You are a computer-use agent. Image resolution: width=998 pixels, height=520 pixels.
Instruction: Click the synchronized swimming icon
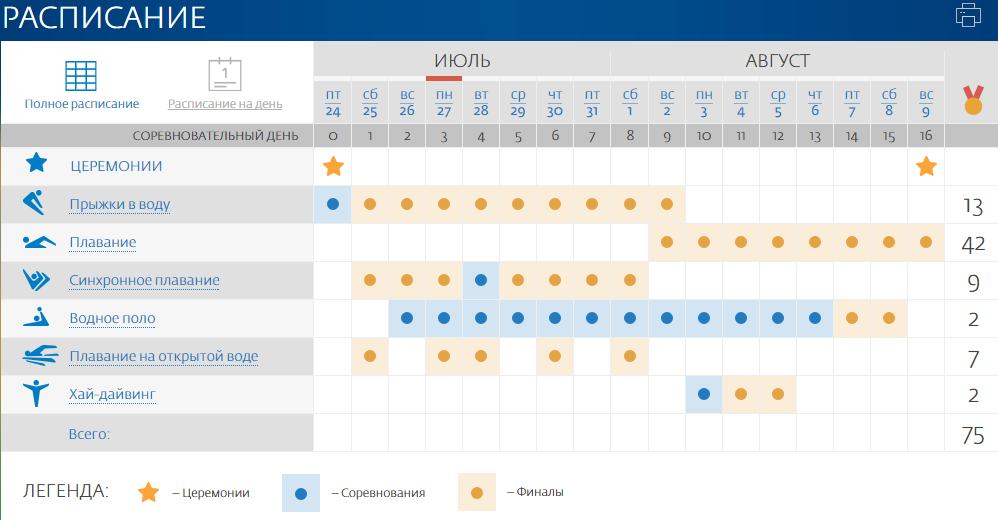point(36,279)
